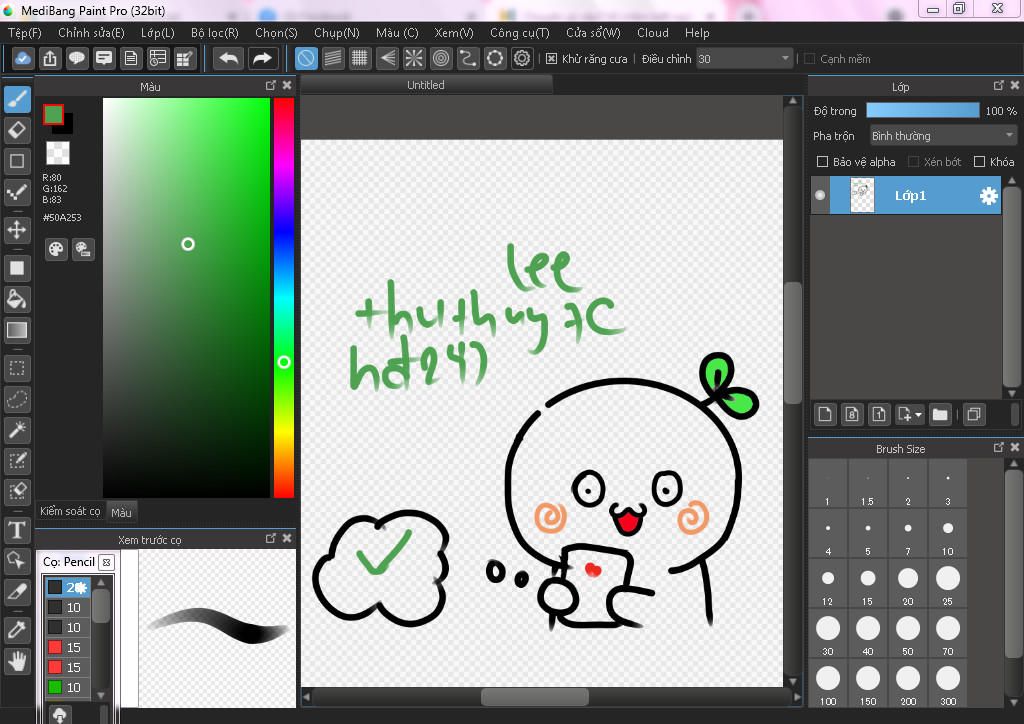The width and height of the screenshot is (1024, 724).
Task: Choose brush size 25
Action: coord(948,585)
